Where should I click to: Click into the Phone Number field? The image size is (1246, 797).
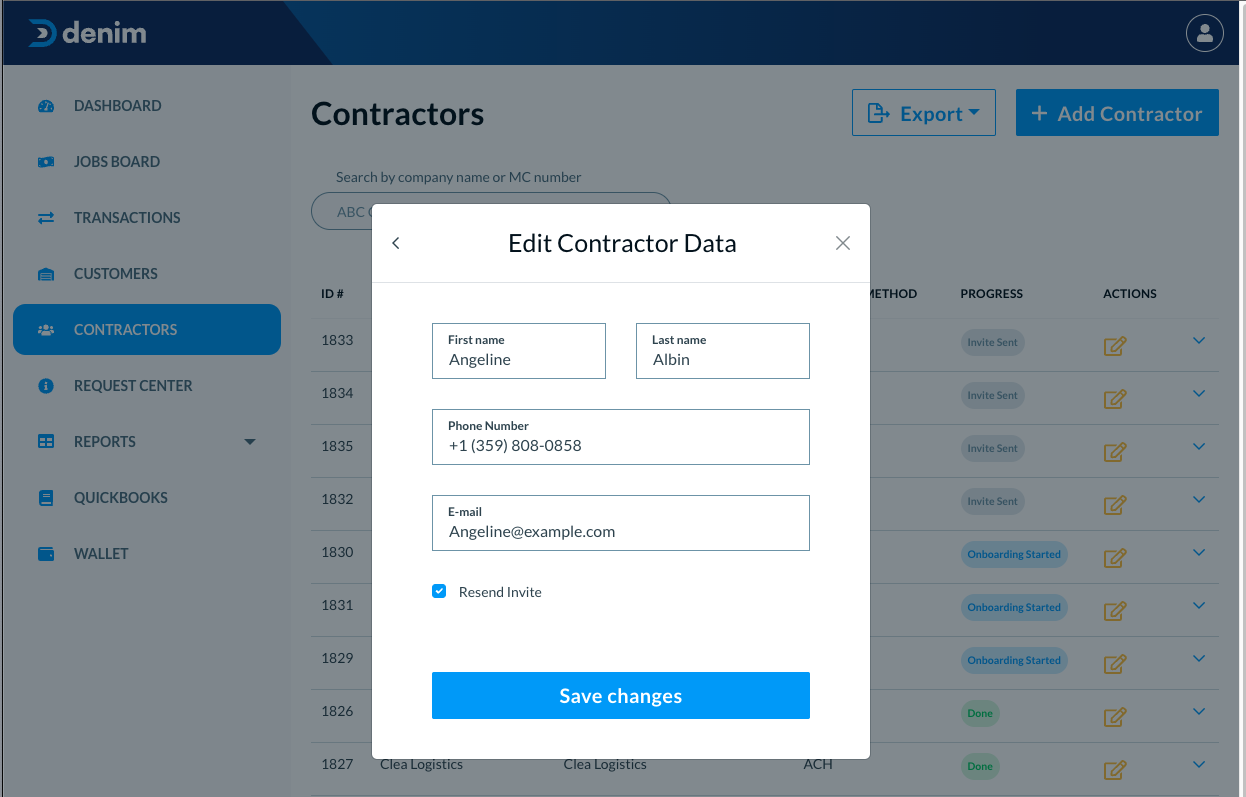(620, 445)
